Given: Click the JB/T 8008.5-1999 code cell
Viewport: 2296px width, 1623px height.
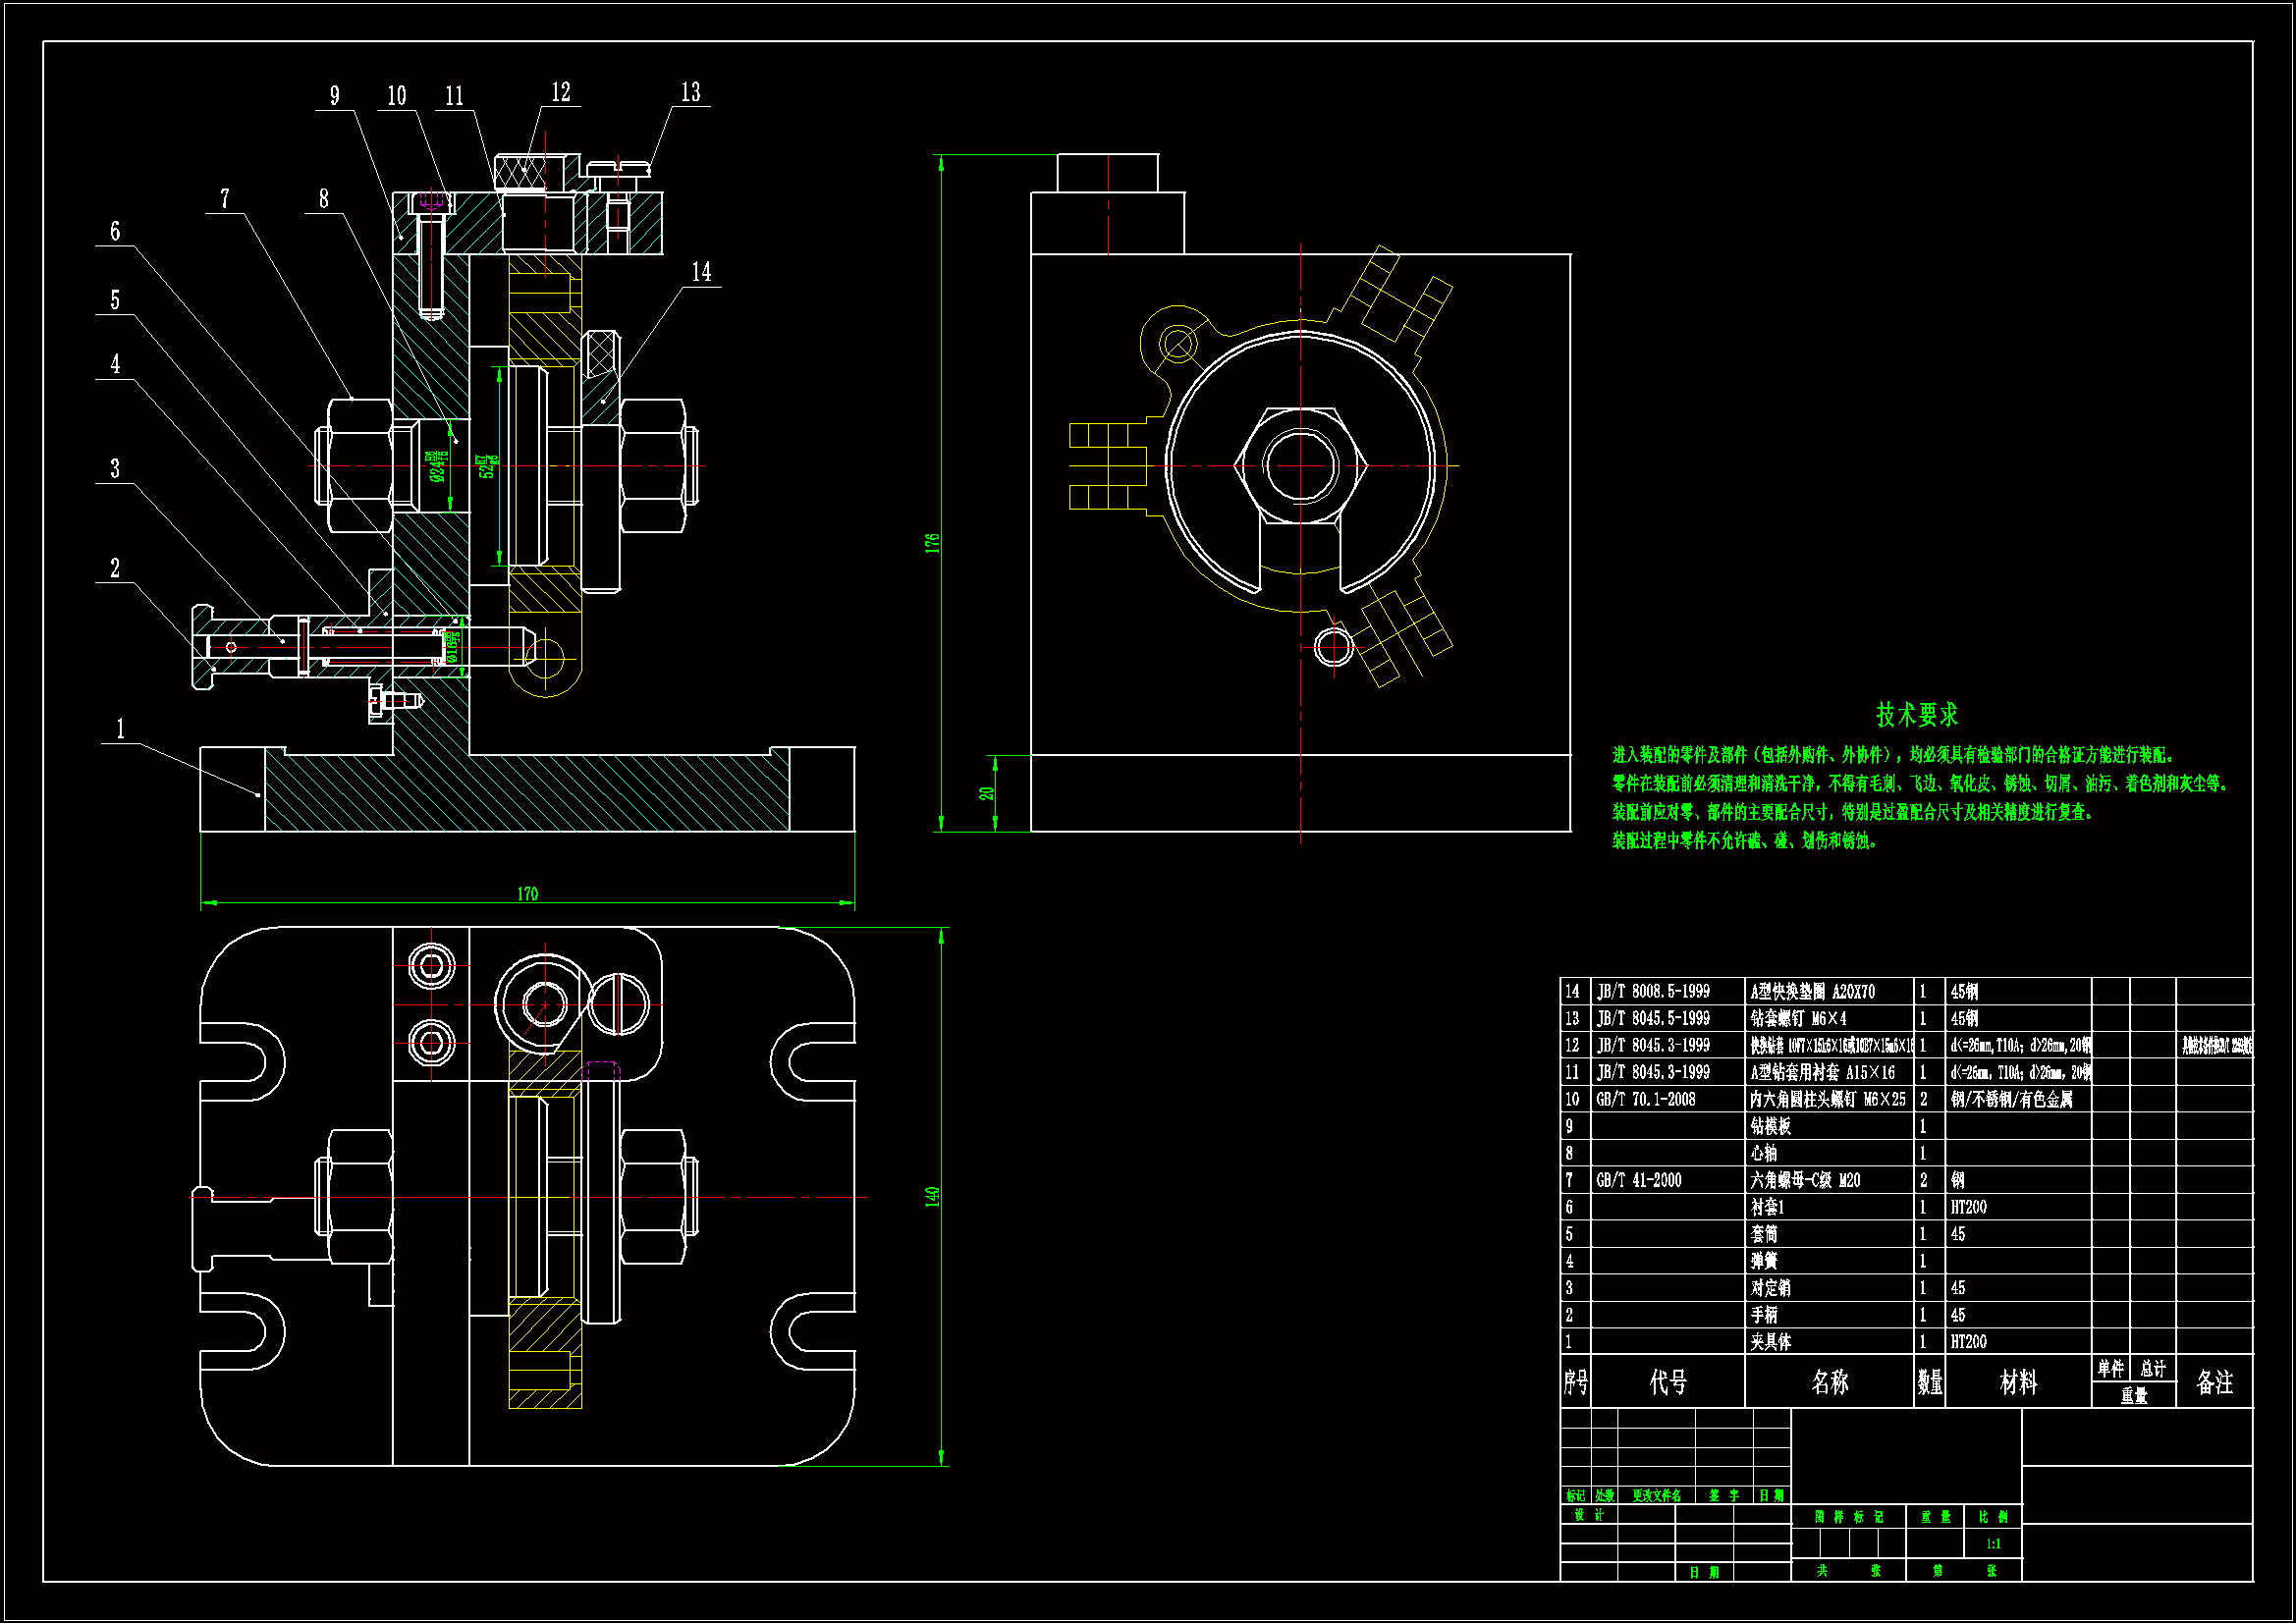Looking at the screenshot, I should [1653, 992].
